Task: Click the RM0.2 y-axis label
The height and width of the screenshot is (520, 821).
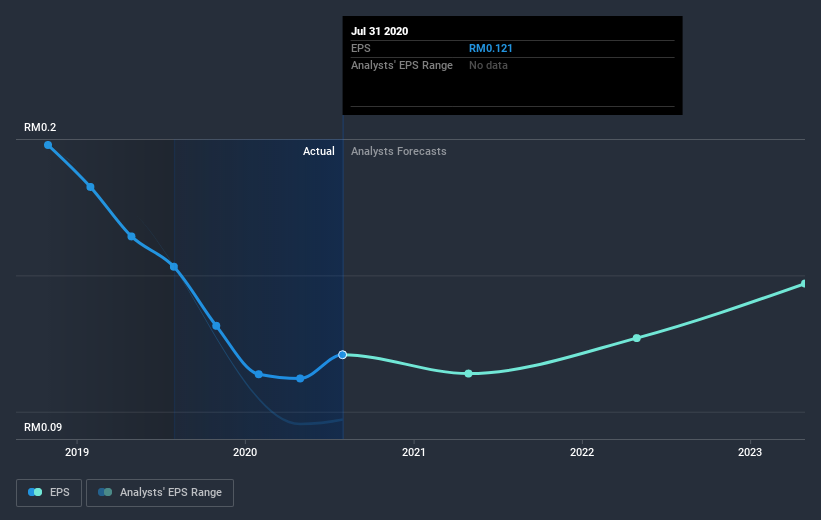Action: (x=40, y=127)
